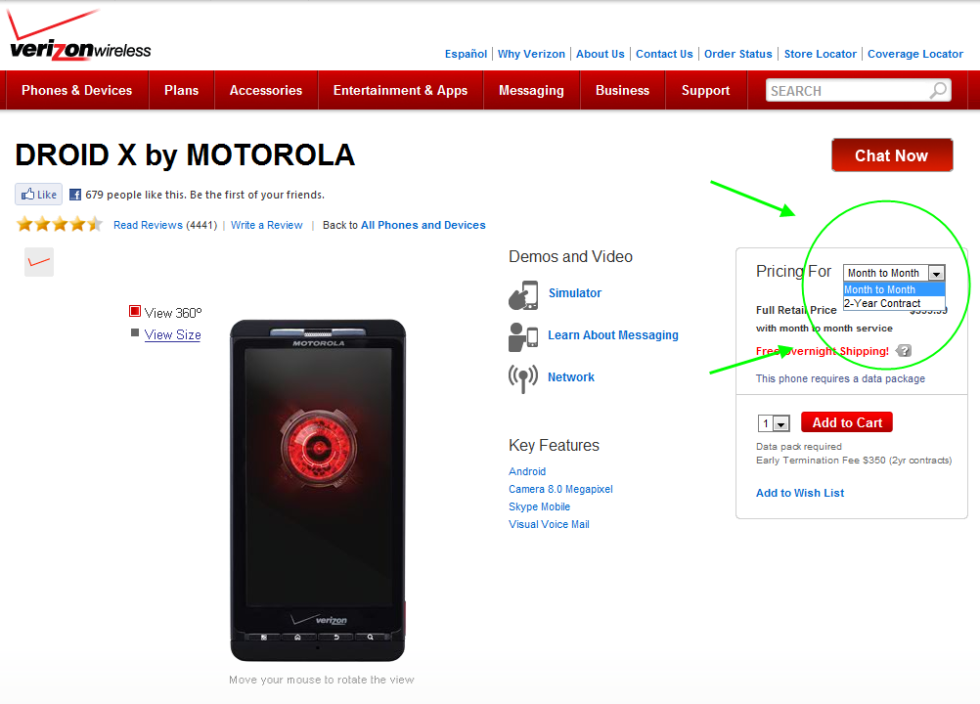Click the Android key feature link
The width and height of the screenshot is (980, 704).
tap(527, 471)
